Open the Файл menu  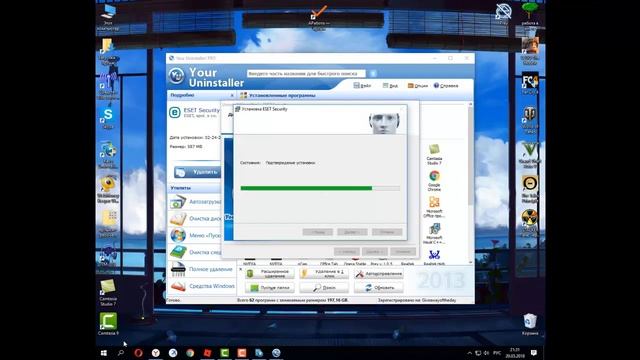click(362, 85)
